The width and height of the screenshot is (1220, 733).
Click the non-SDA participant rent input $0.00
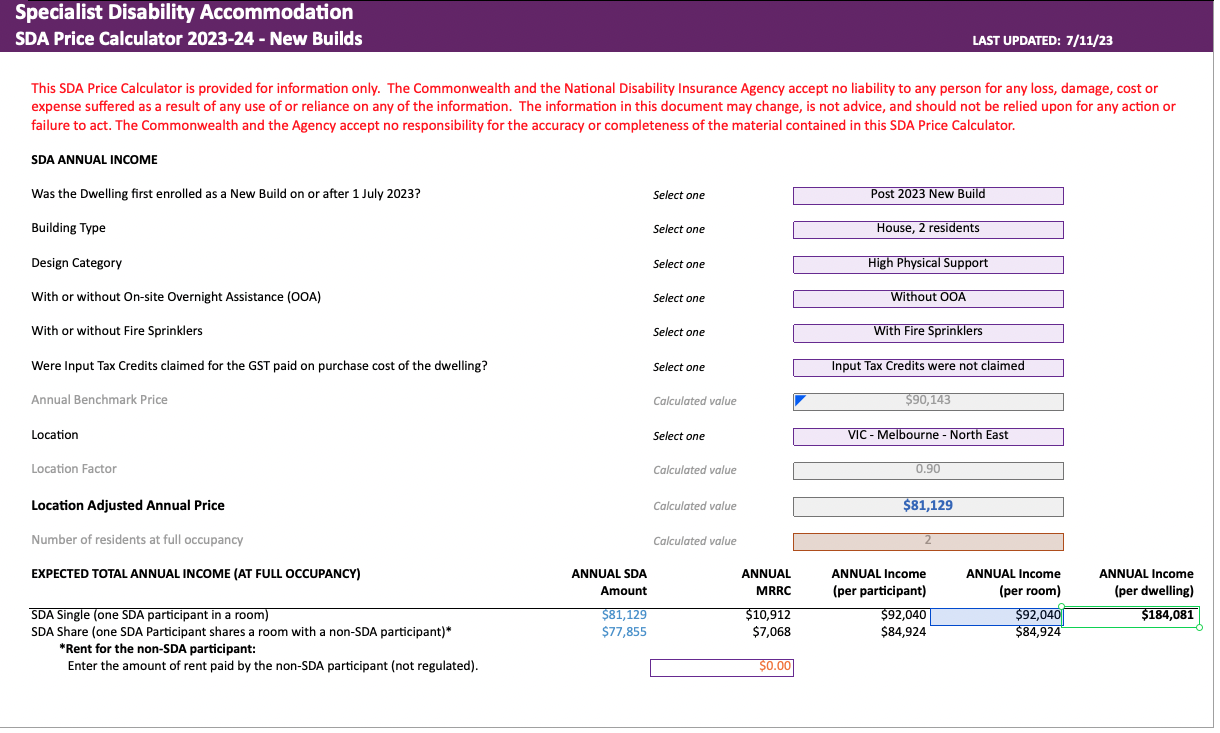[722, 667]
